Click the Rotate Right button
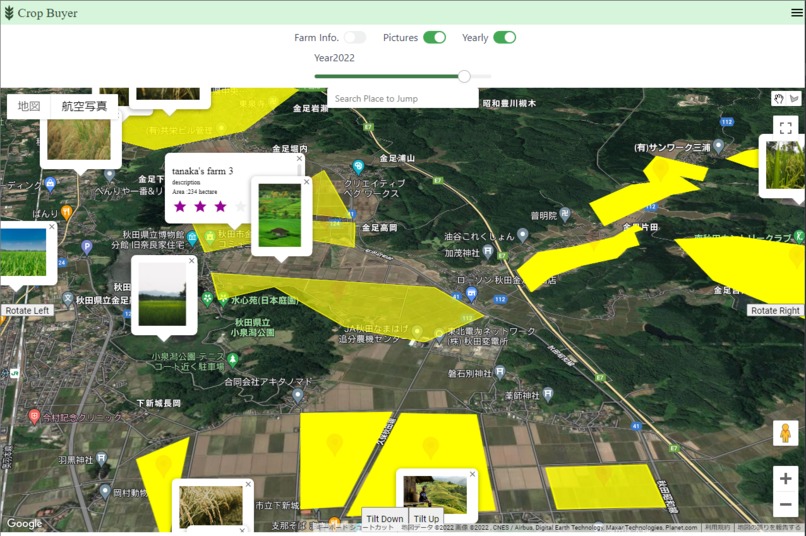This screenshot has width=806, height=536. [775, 310]
